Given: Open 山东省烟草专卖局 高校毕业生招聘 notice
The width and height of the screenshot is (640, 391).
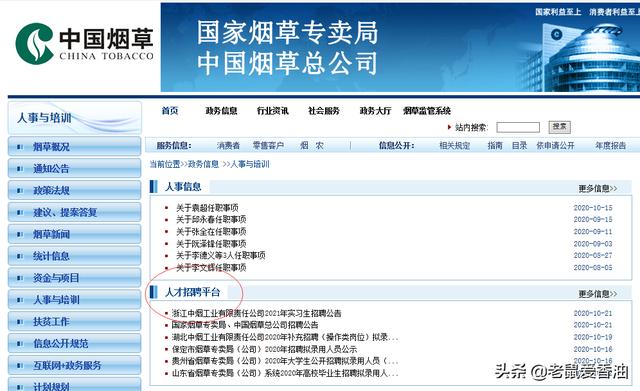Looking at the screenshot, I should 284,373.
